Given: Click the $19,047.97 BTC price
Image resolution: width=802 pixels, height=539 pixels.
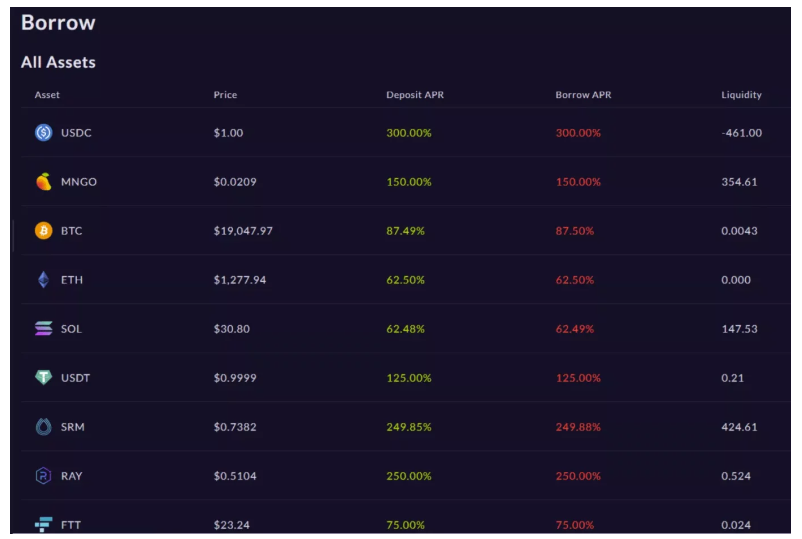Looking at the screenshot, I should click(243, 231).
